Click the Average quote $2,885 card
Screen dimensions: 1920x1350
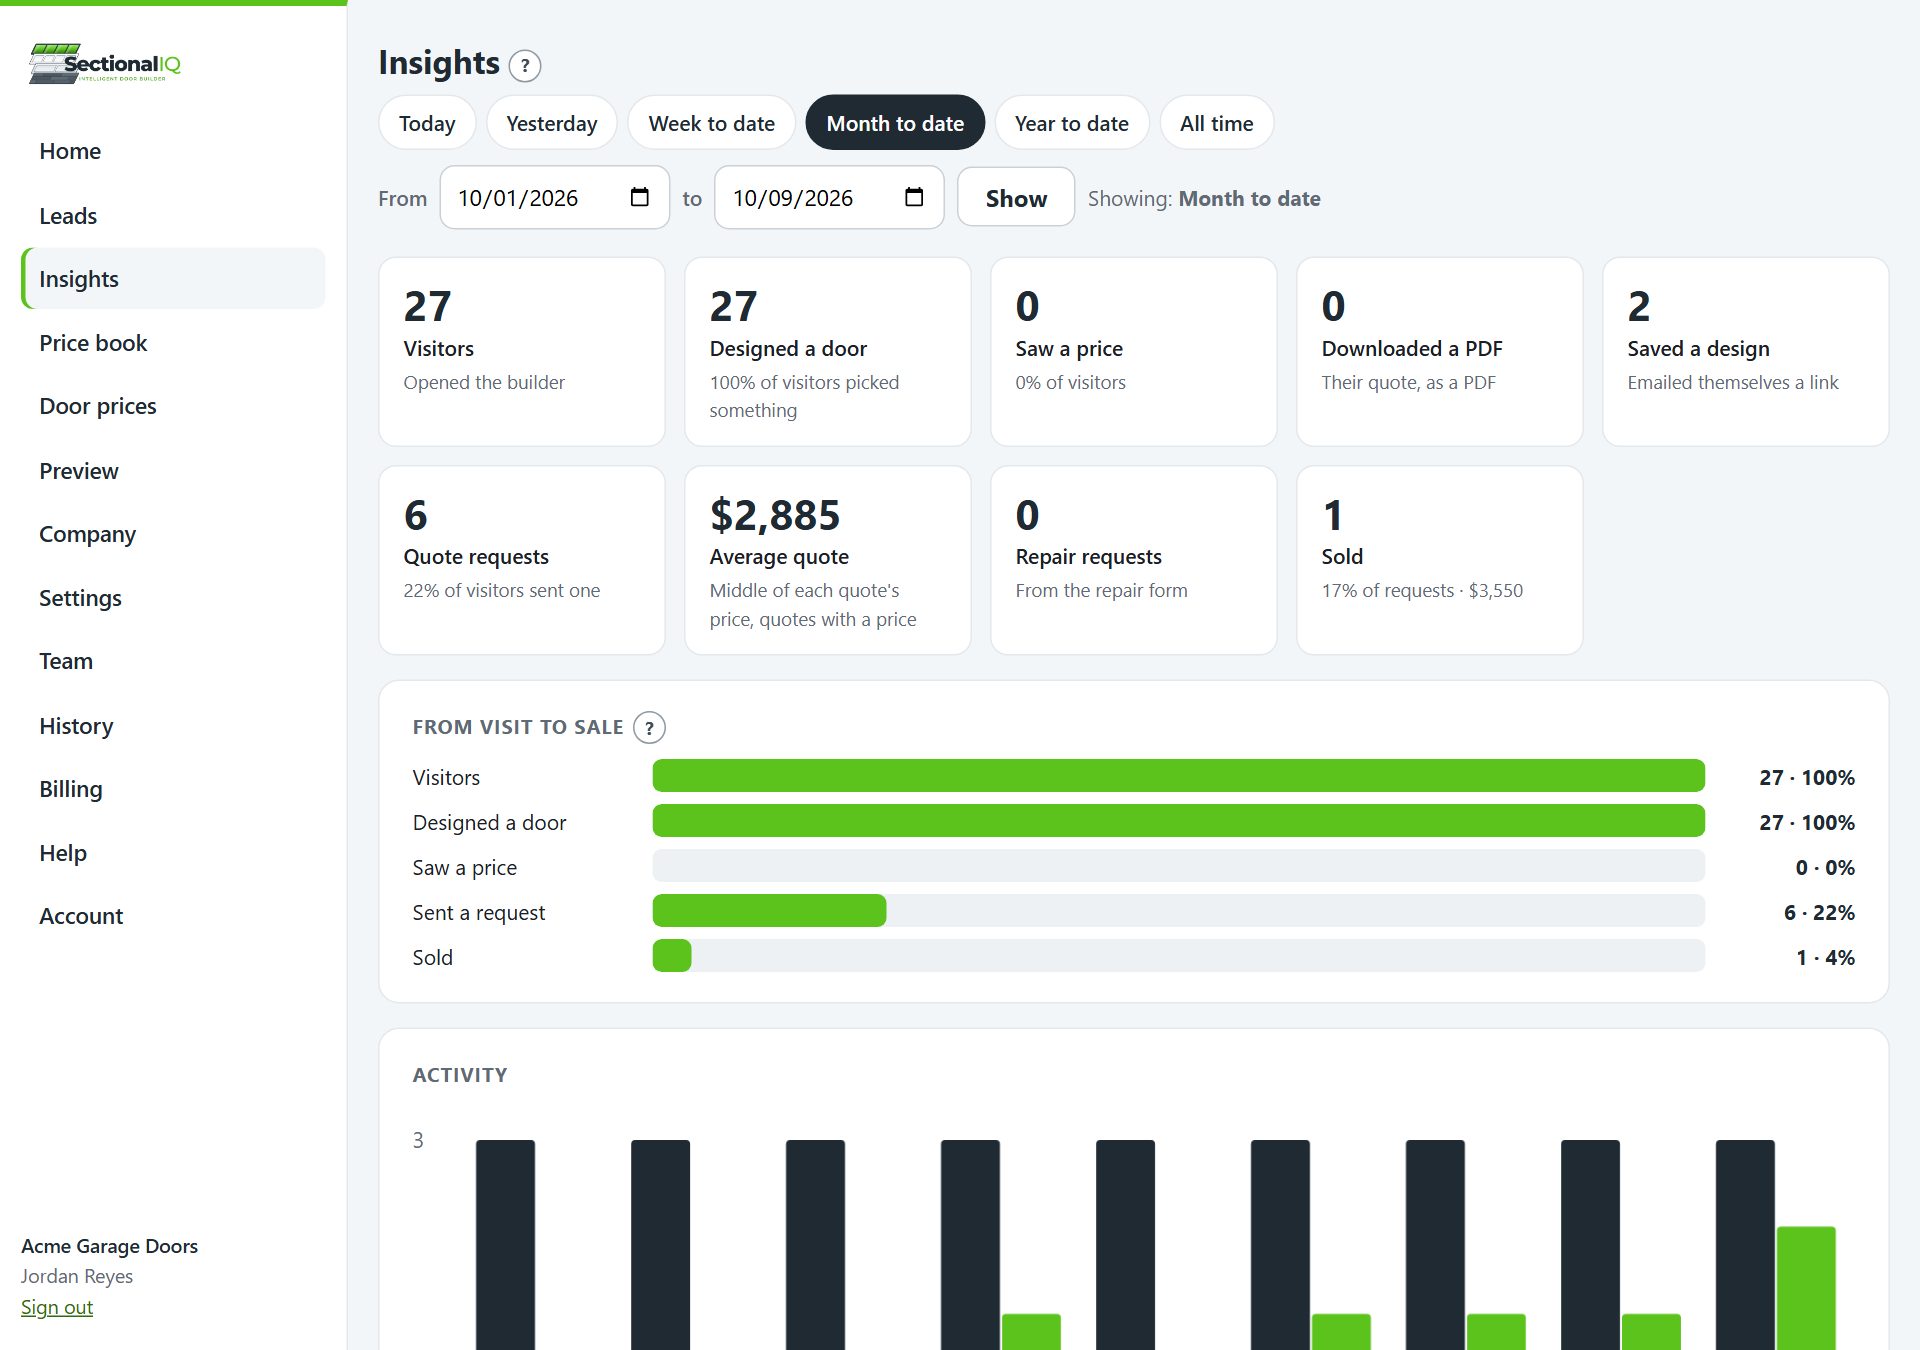click(828, 560)
